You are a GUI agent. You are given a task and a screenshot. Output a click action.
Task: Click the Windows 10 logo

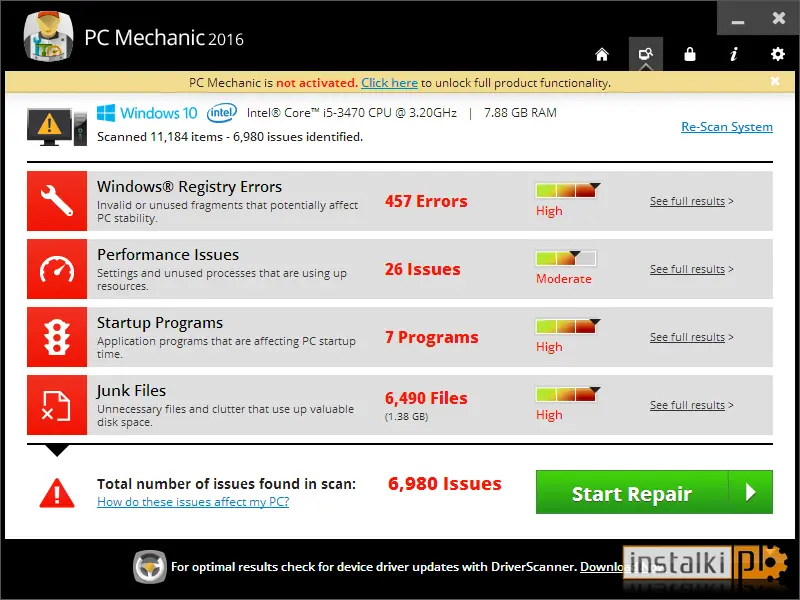147,113
